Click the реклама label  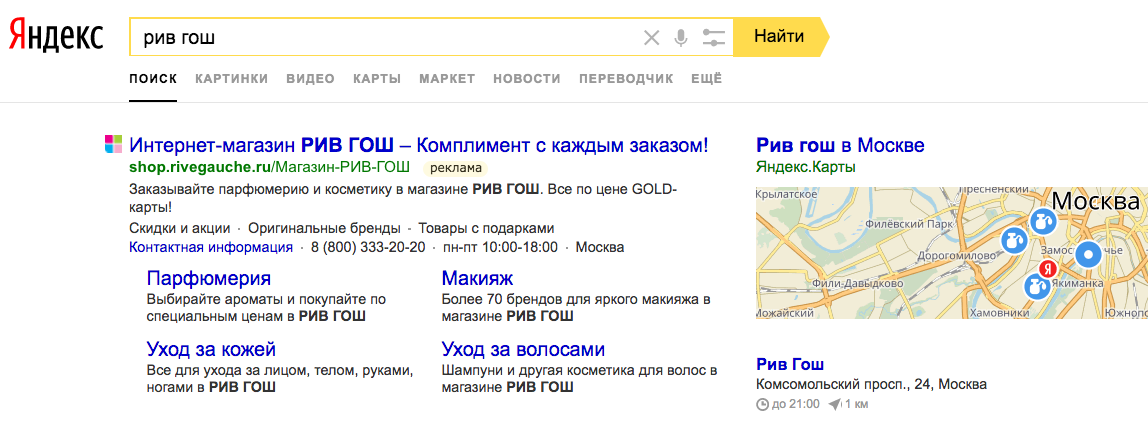click(x=456, y=168)
